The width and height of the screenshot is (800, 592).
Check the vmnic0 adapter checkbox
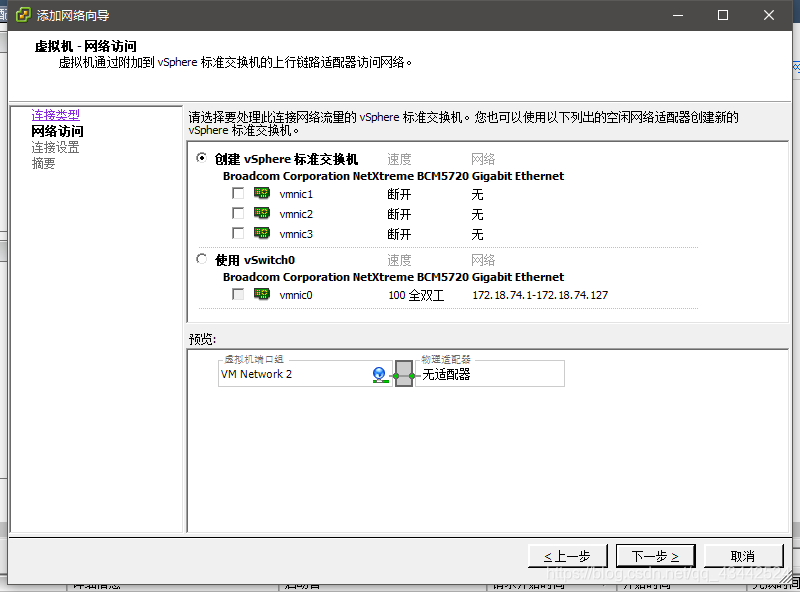click(238, 294)
